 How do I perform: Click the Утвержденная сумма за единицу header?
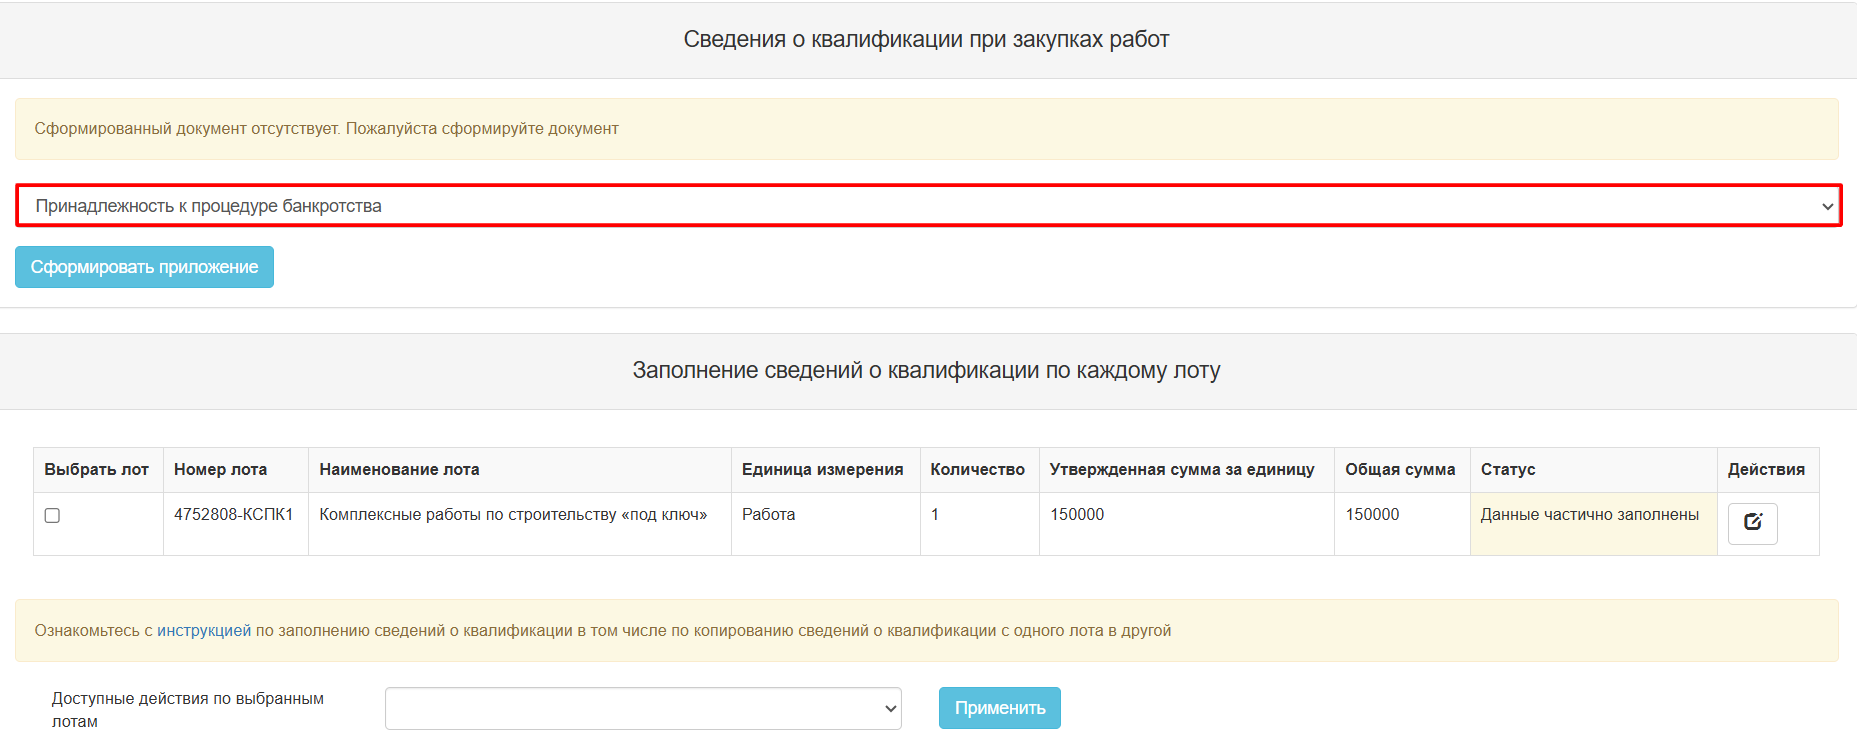coord(1181,470)
